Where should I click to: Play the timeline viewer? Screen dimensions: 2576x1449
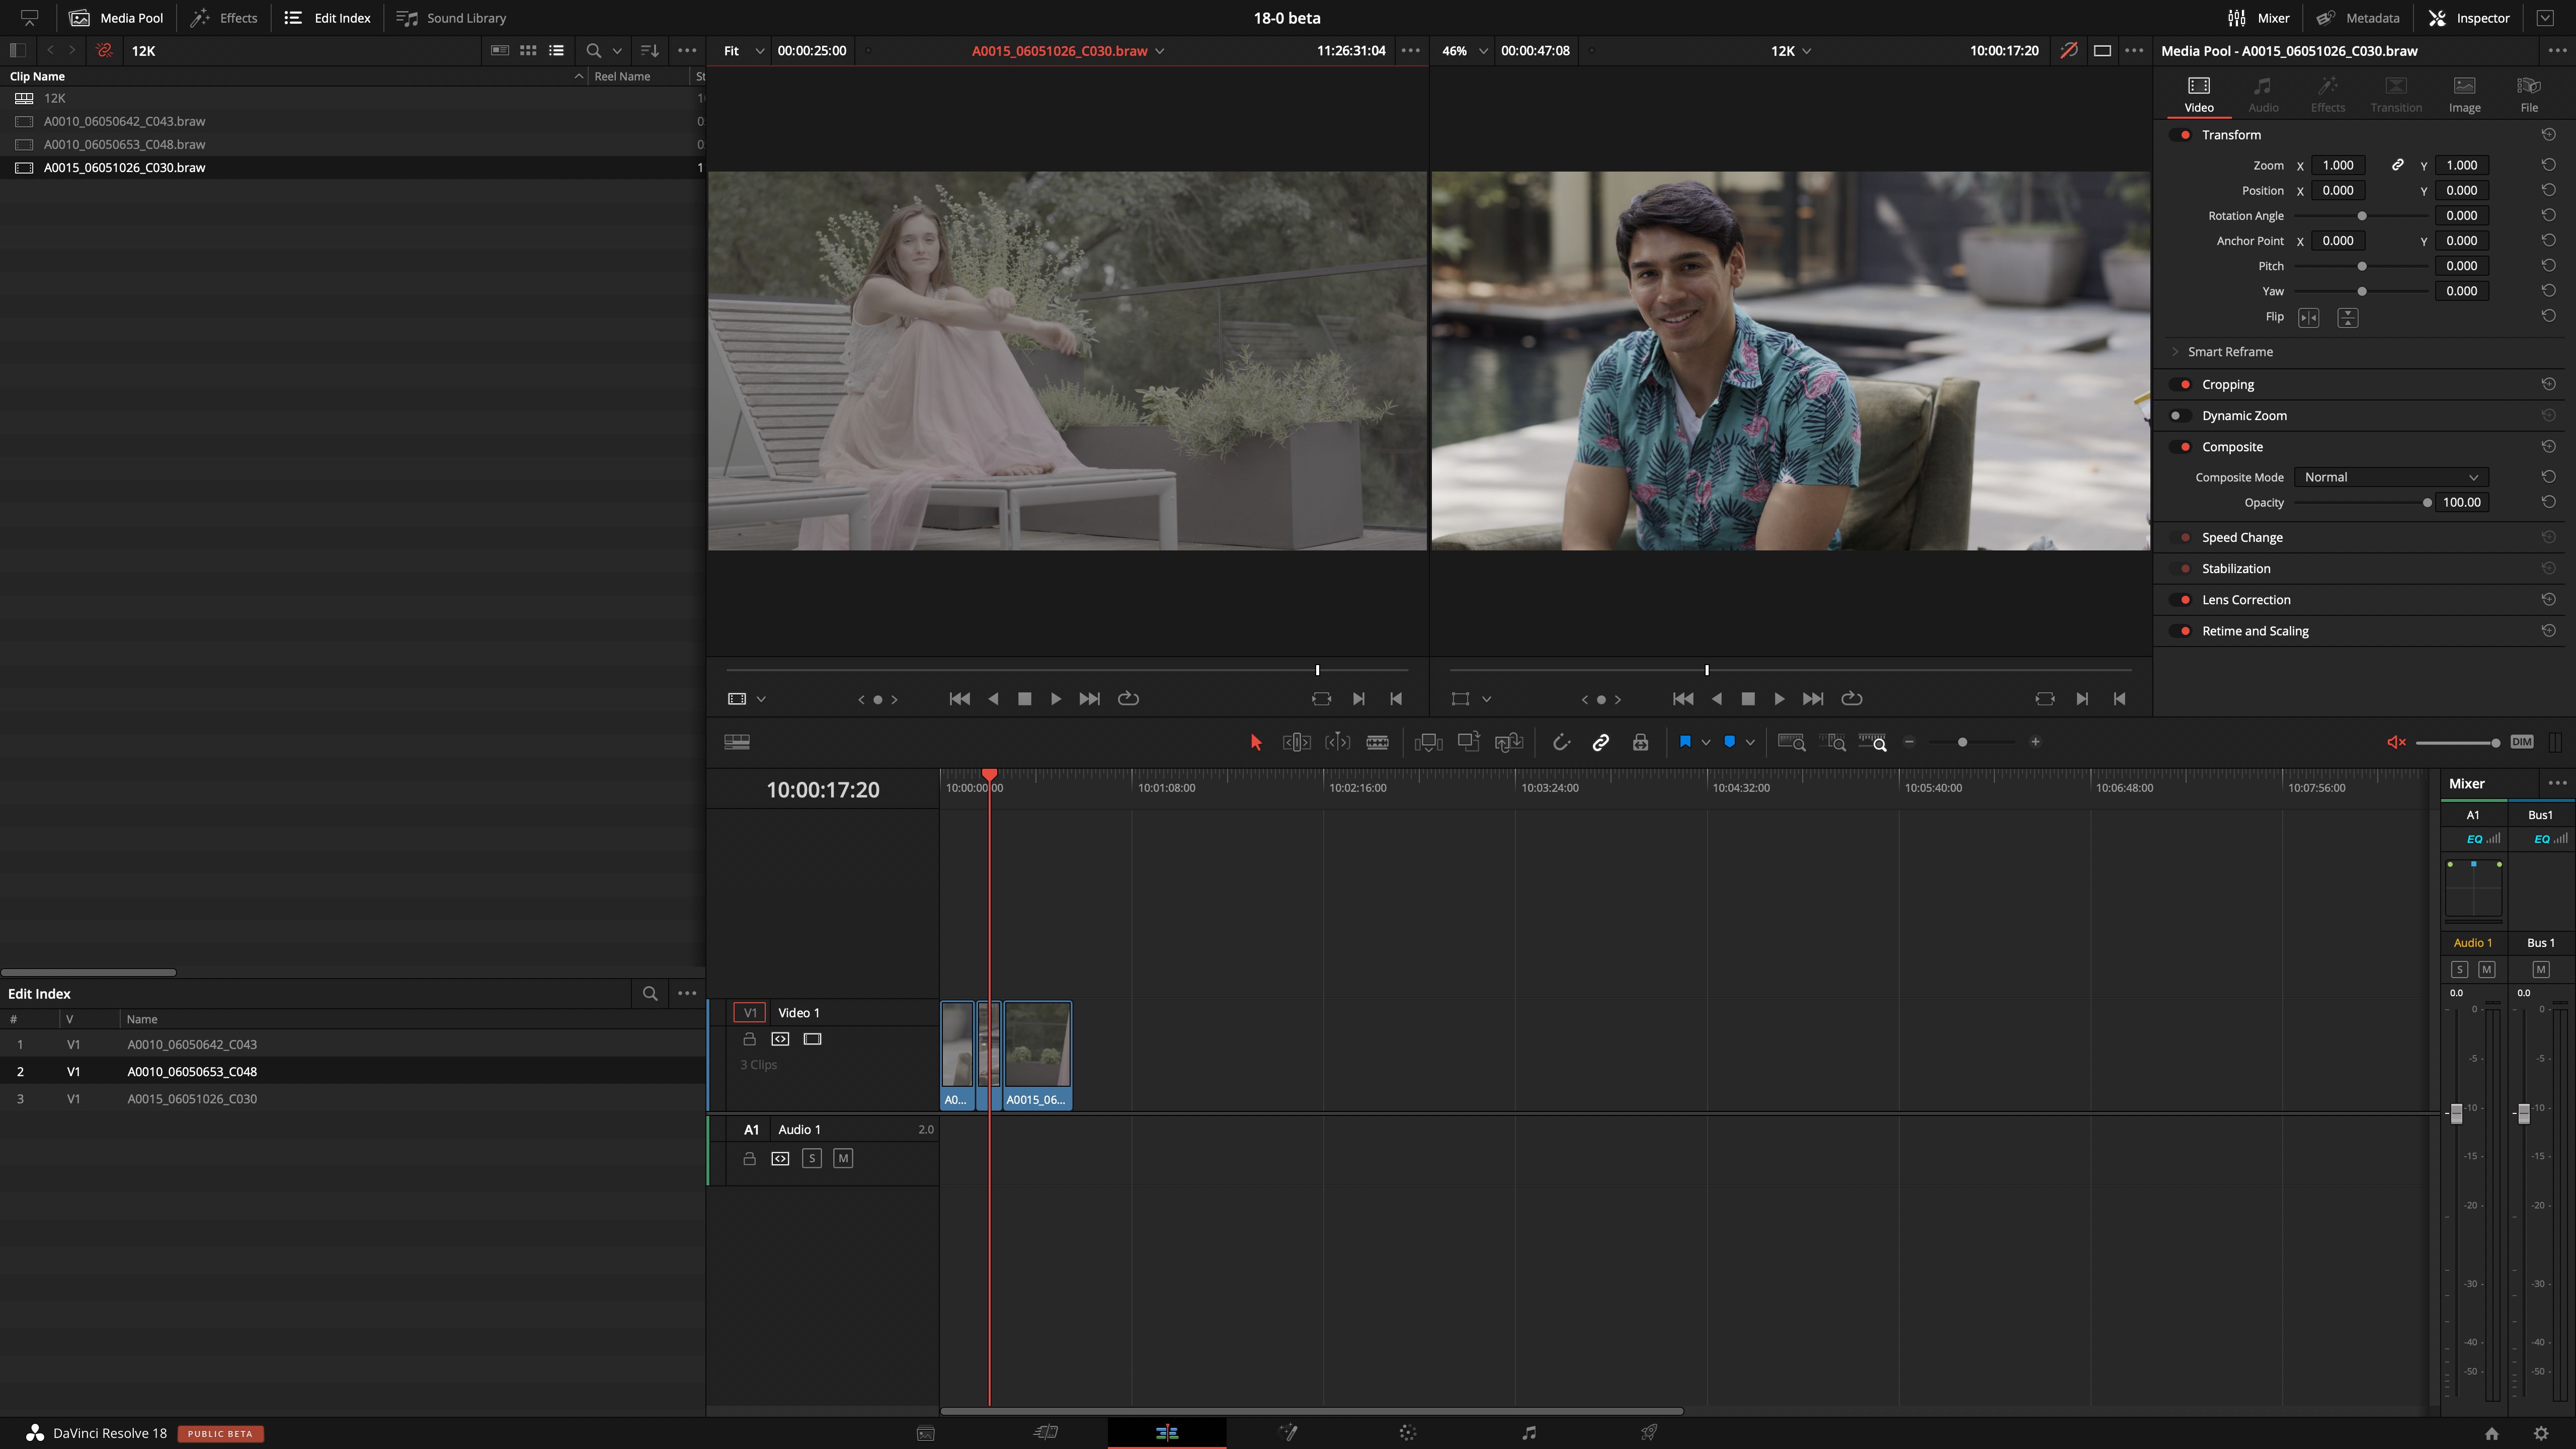coord(1779,699)
